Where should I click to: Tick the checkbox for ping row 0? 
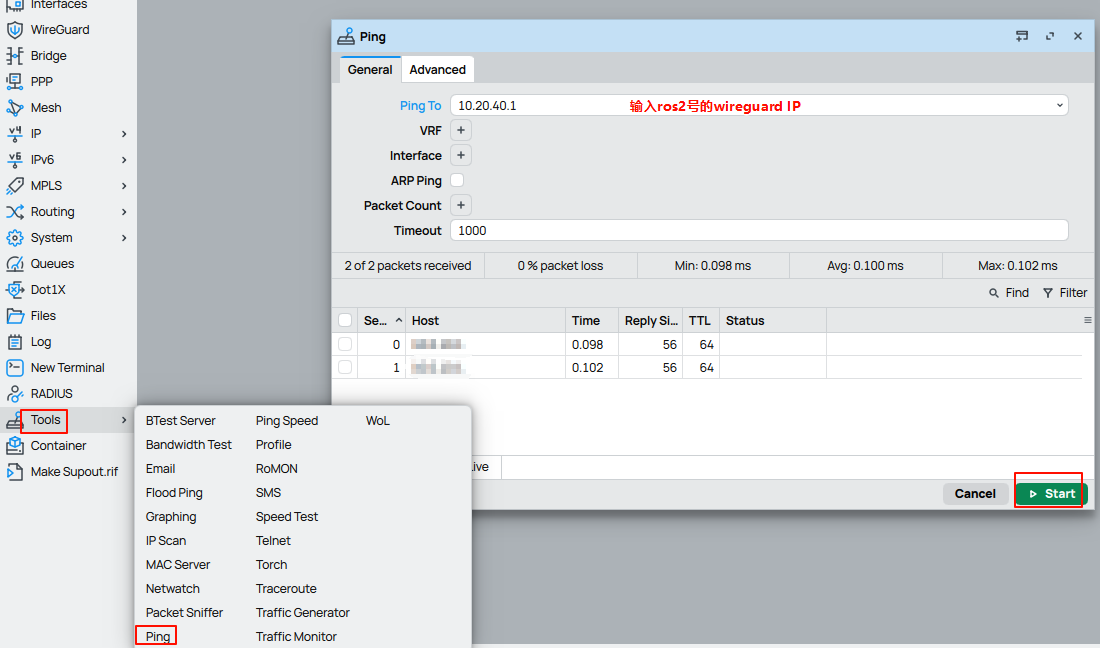pos(345,344)
